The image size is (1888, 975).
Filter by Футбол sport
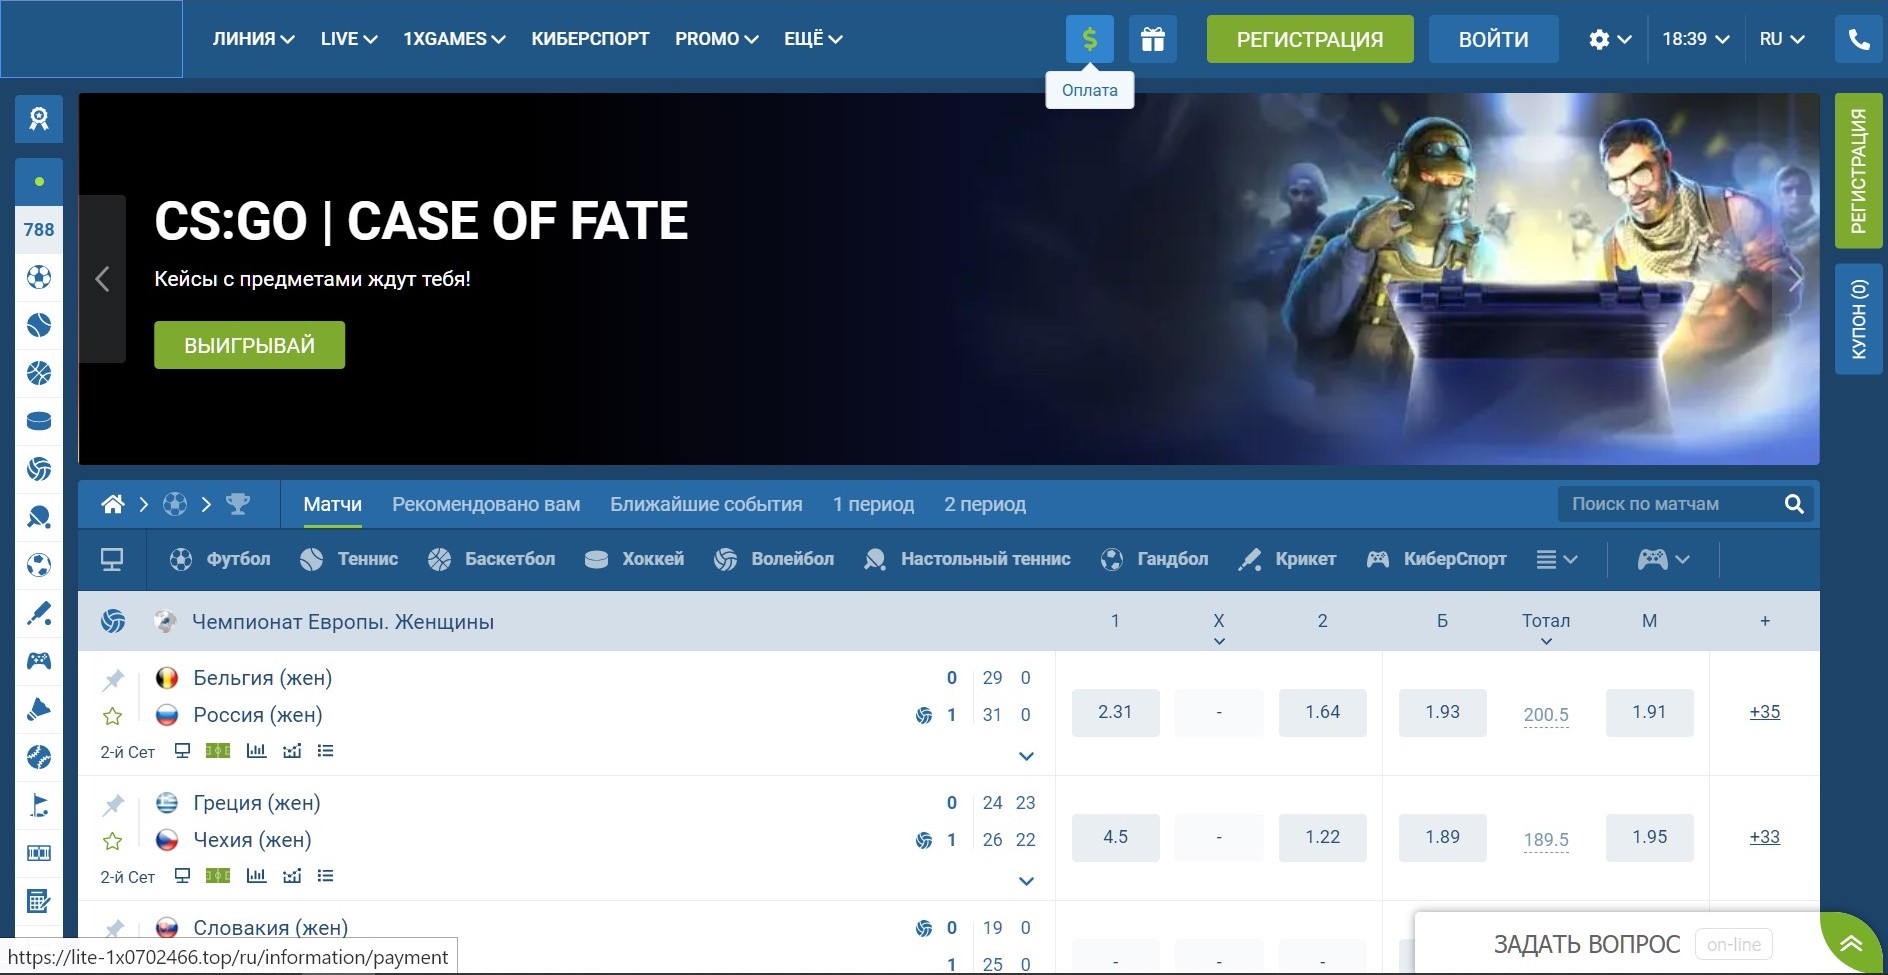(220, 559)
